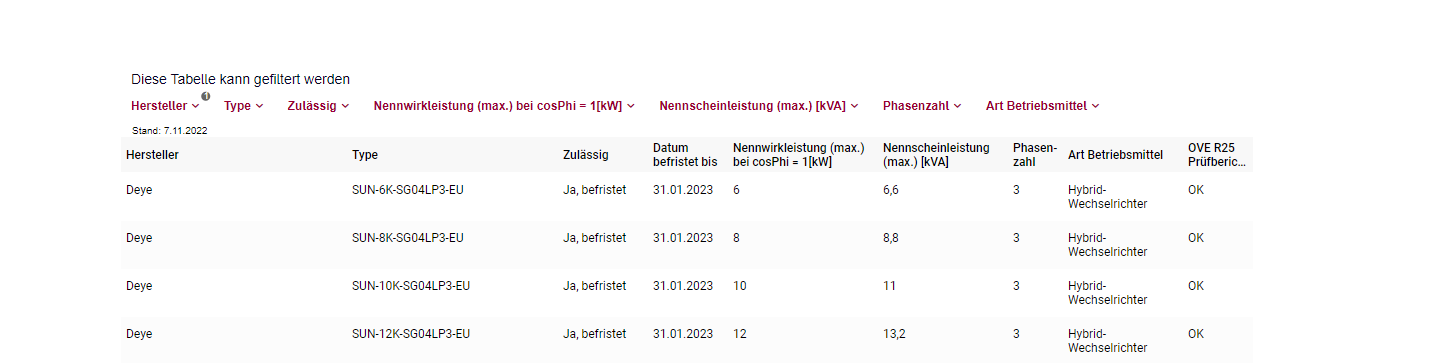
Task: Click the info icon beside Hersteller filter
Action: coord(205,96)
